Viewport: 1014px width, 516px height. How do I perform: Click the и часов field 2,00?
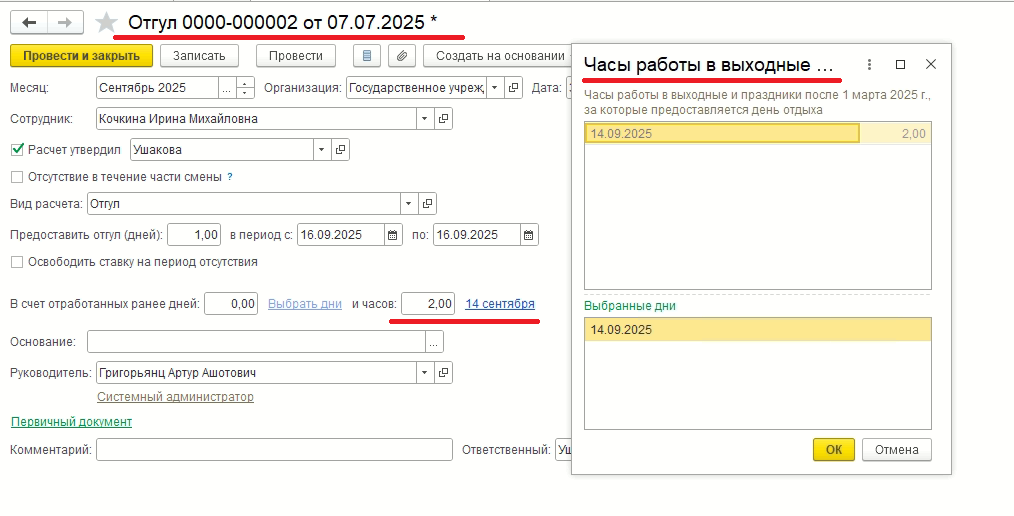coord(428,304)
